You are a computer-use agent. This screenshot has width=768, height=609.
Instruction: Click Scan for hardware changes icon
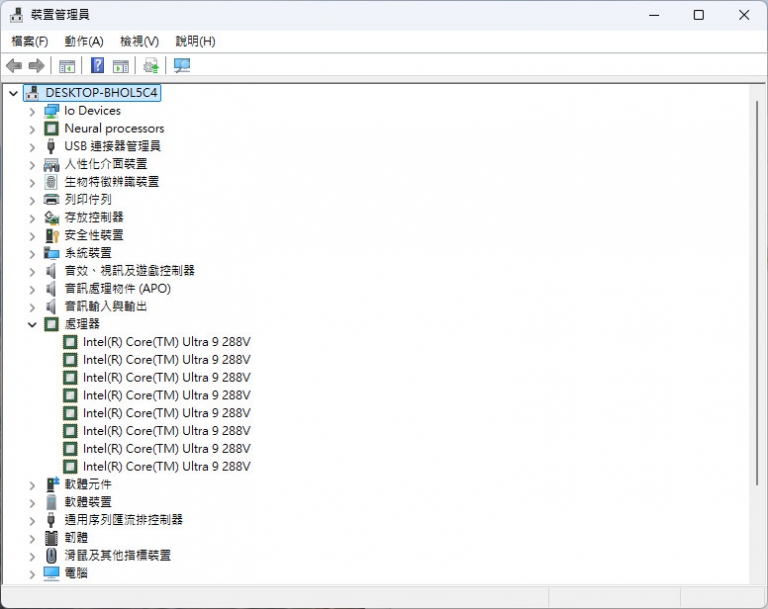(x=182, y=66)
